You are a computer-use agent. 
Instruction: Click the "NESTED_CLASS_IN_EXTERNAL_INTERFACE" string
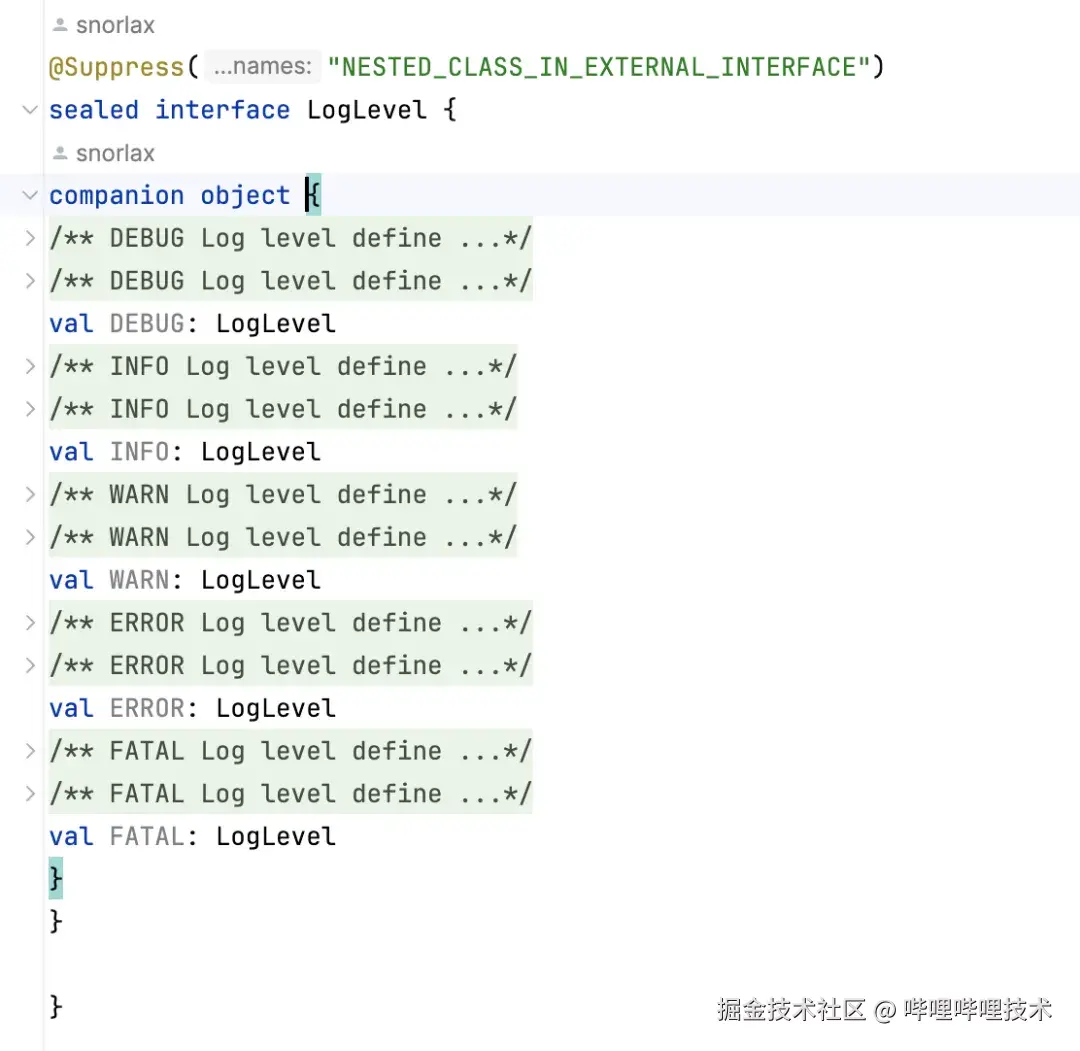click(x=599, y=67)
